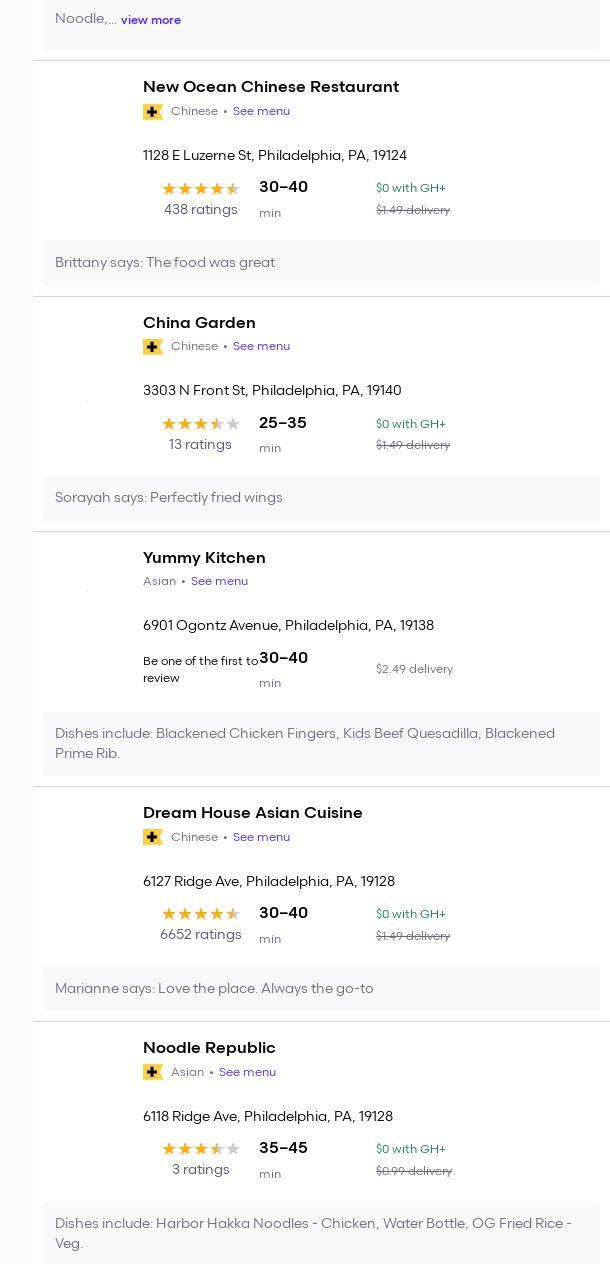The image size is (610, 1264).
Task: Open See menu for Dream House Asian Cuisine
Action: point(261,837)
